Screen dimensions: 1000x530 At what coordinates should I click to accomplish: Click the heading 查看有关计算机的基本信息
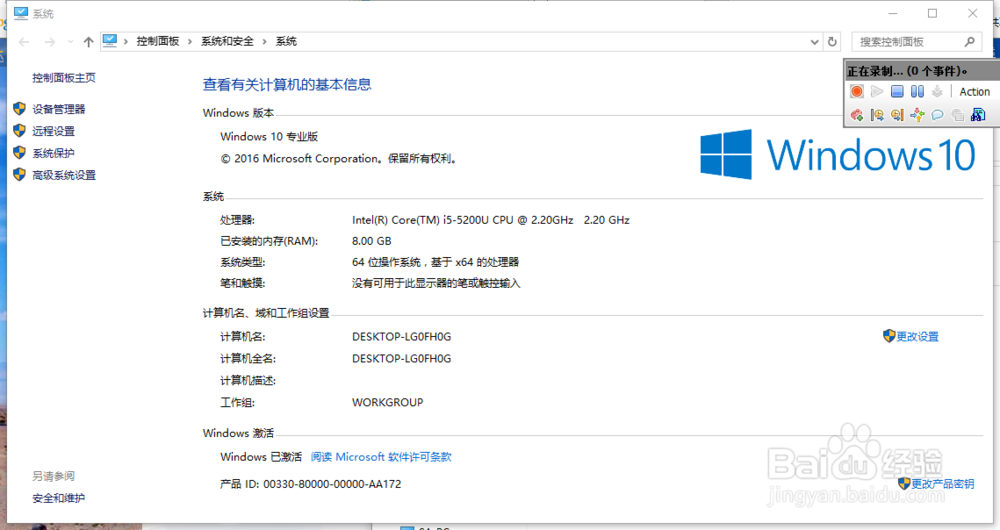pos(287,85)
